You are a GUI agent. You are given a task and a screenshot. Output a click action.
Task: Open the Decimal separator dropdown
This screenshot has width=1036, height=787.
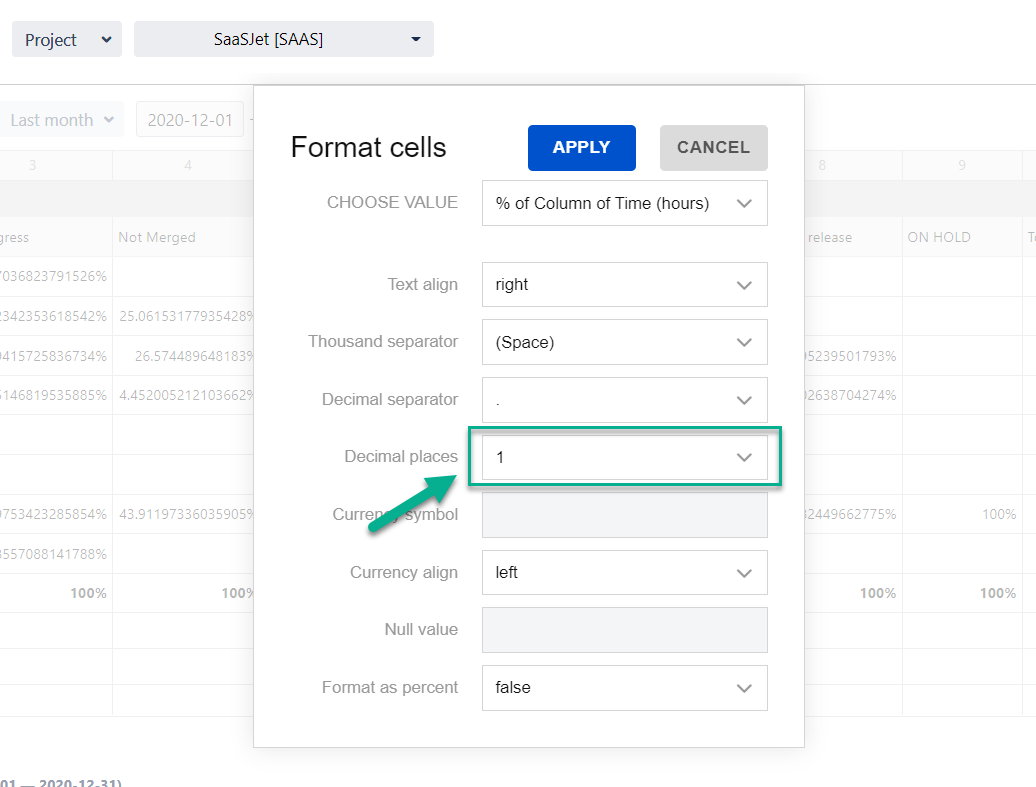pyautogui.click(x=624, y=400)
